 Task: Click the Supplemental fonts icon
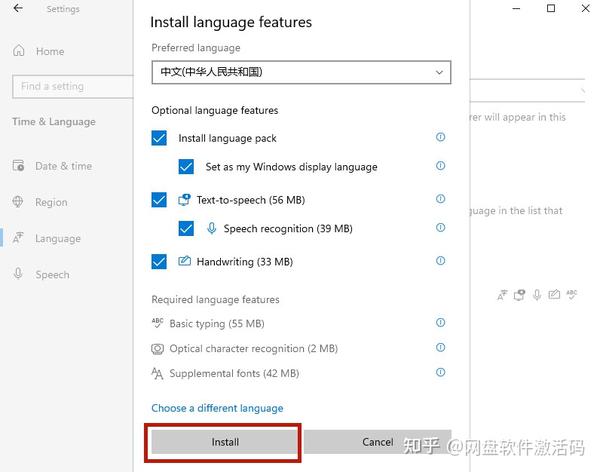(x=157, y=373)
